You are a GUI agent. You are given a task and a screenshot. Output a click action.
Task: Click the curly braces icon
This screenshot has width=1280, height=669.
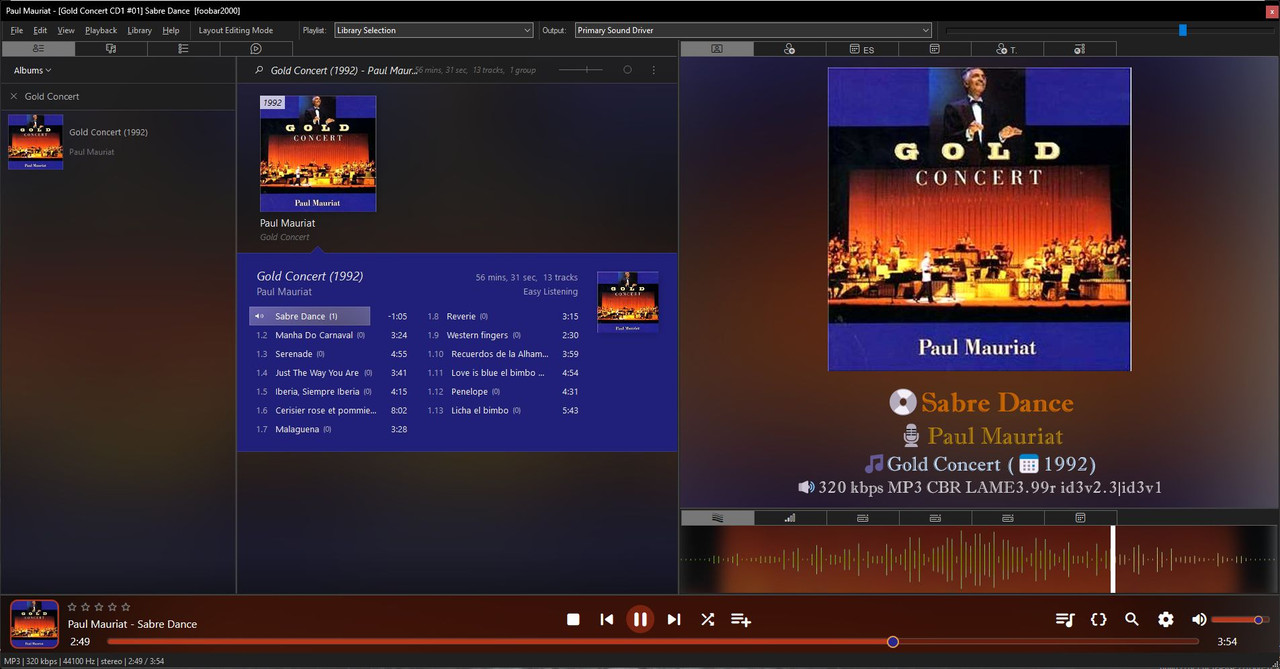tap(1098, 620)
